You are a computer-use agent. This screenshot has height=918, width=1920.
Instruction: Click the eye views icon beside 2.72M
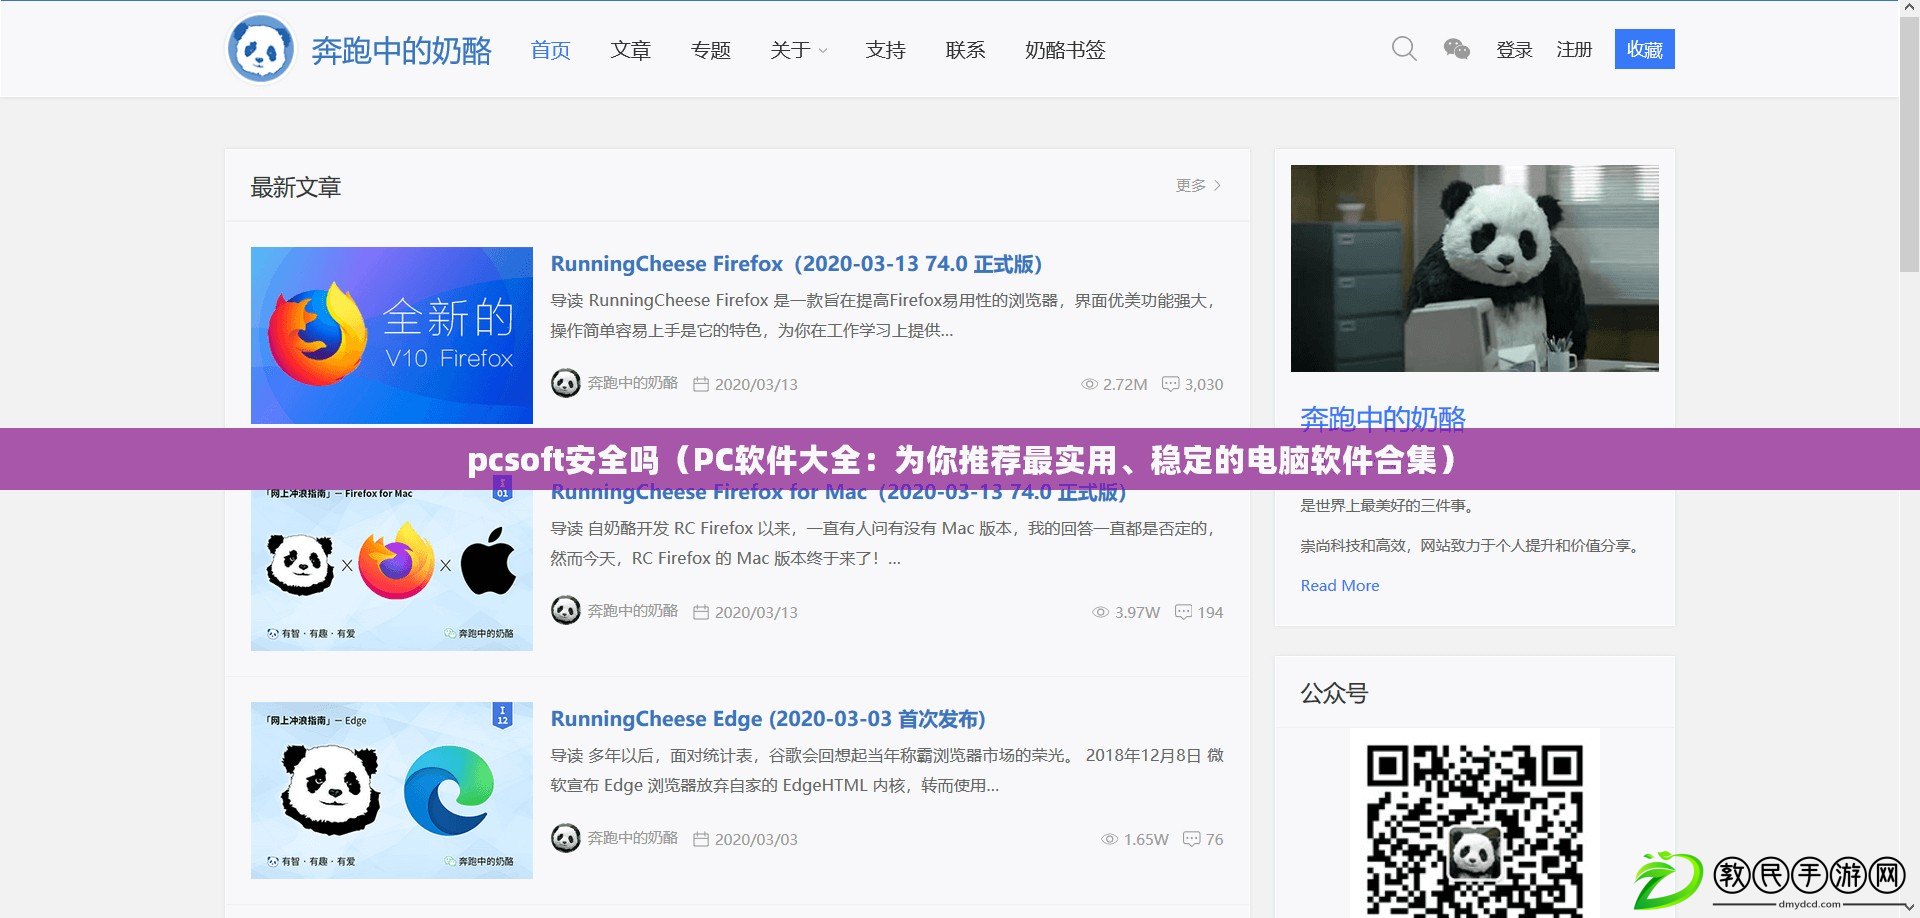(x=1089, y=384)
